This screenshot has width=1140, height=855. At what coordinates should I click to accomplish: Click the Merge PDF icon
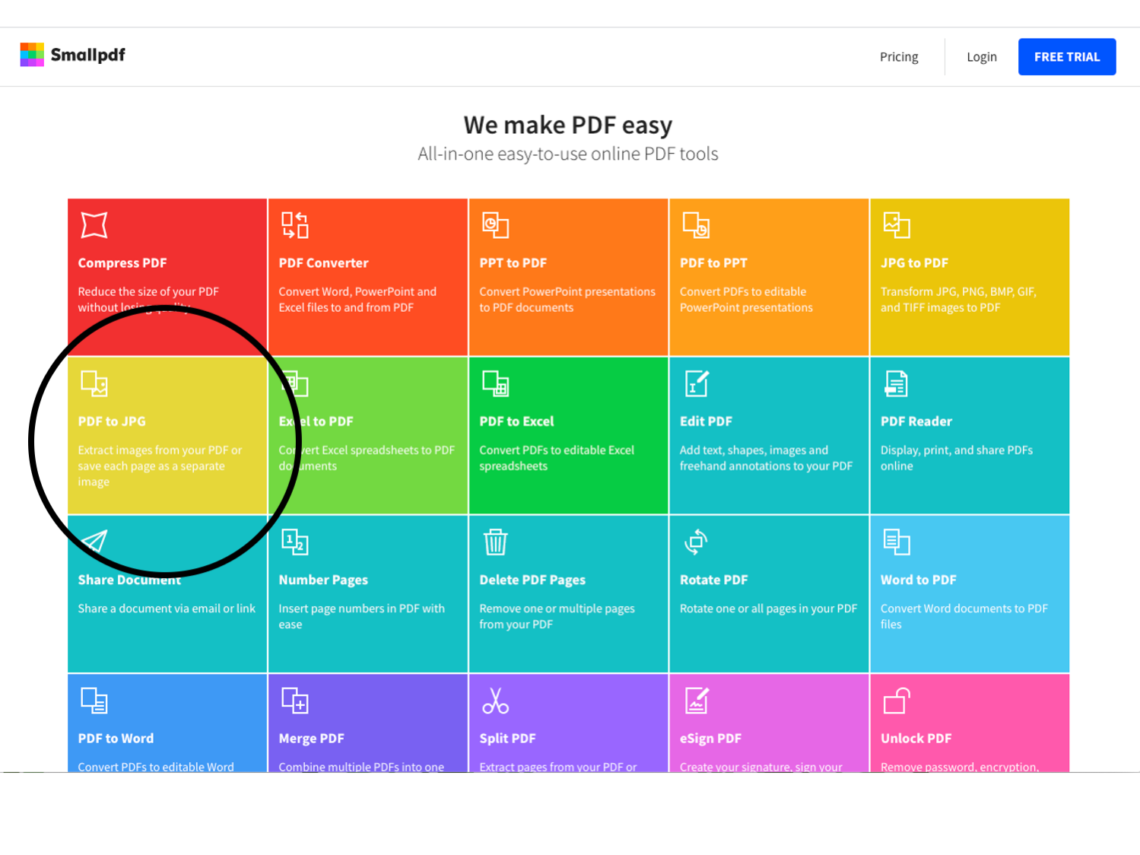[295, 701]
